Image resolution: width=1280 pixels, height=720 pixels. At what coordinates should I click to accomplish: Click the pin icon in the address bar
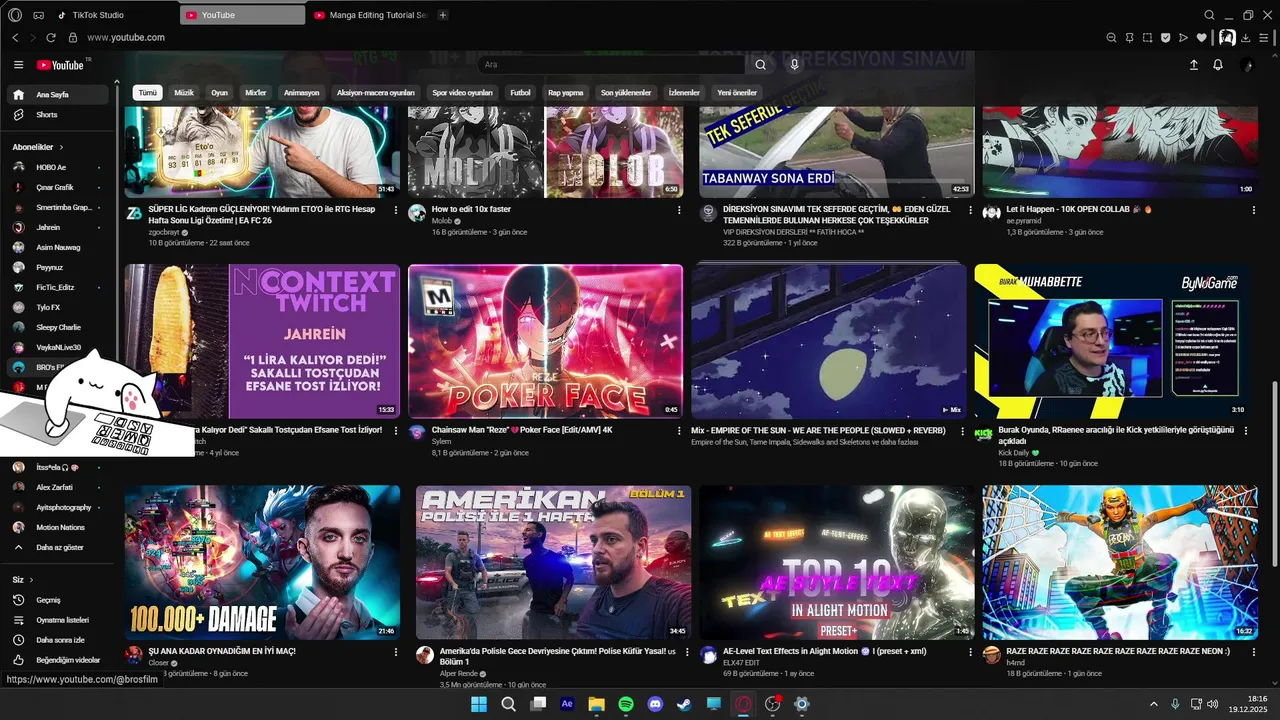(1129, 38)
